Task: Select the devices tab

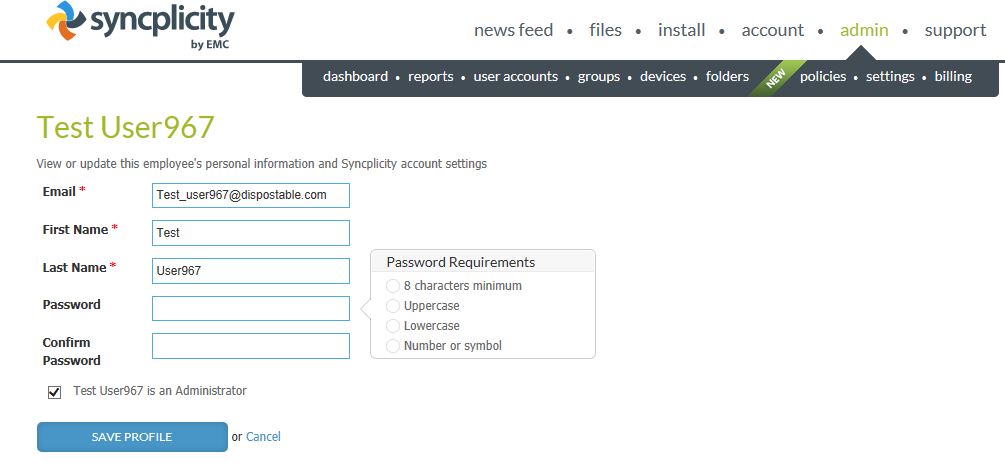Action: click(x=663, y=77)
